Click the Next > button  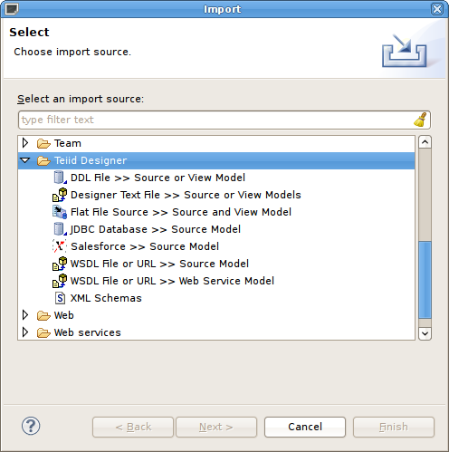[x=216, y=427]
